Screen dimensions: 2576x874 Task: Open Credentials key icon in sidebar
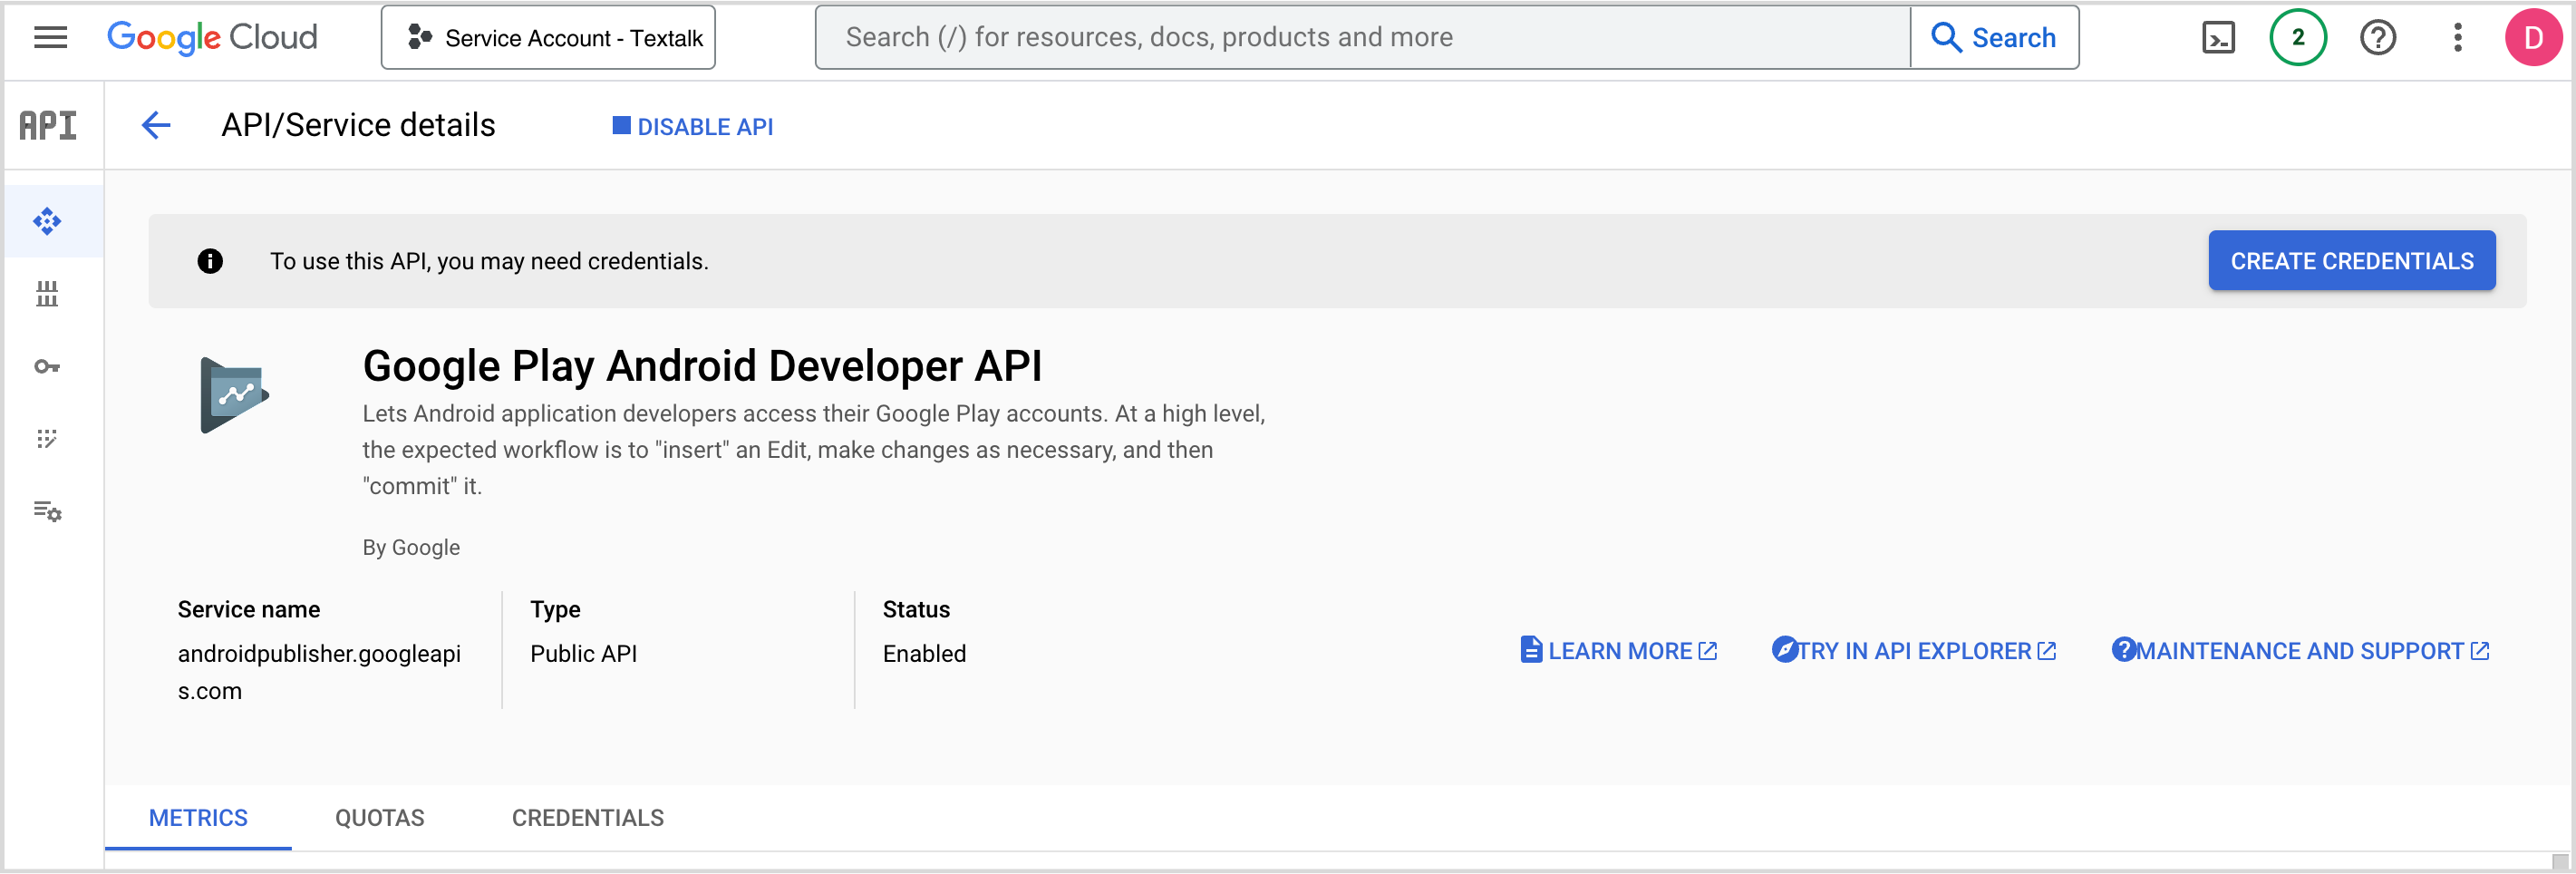pyautogui.click(x=47, y=367)
